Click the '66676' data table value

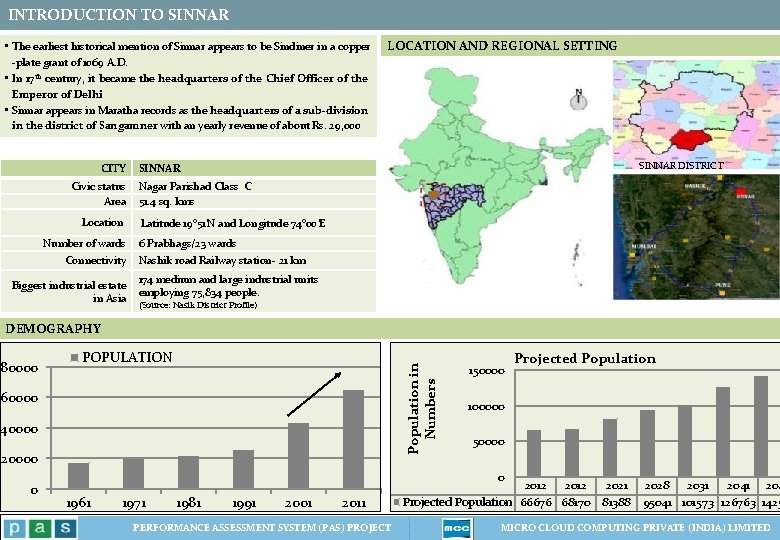point(536,503)
